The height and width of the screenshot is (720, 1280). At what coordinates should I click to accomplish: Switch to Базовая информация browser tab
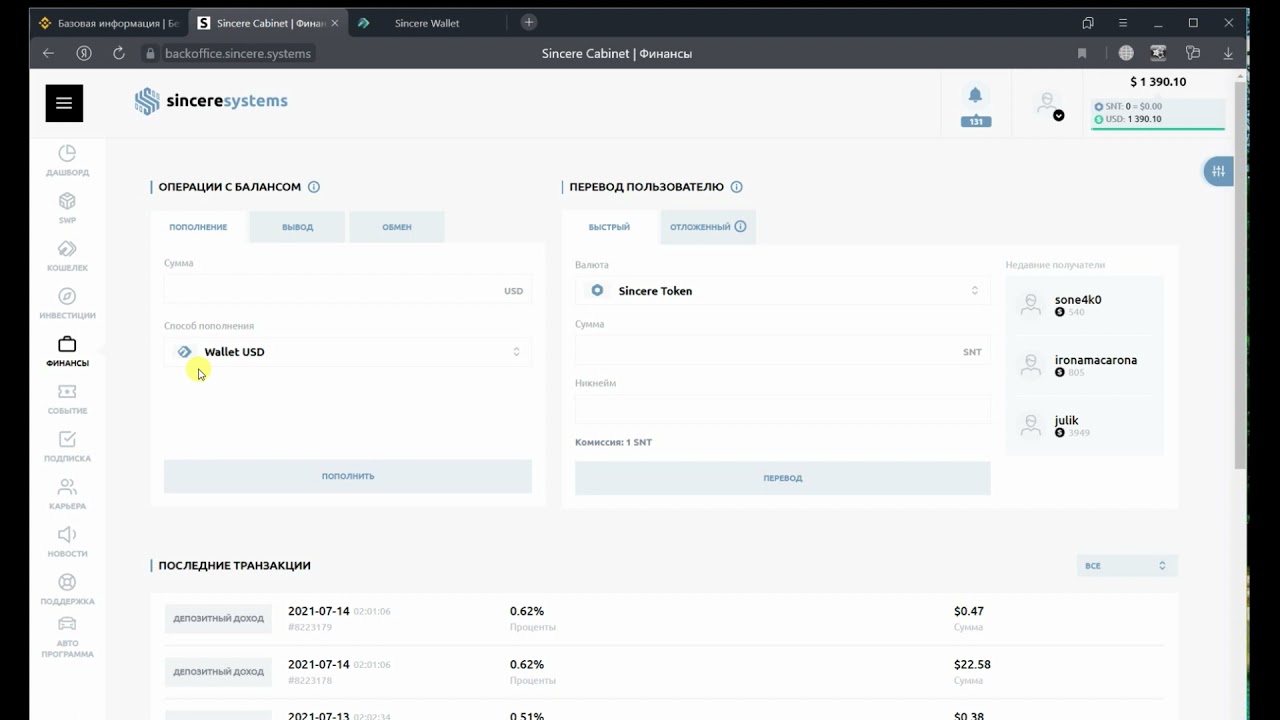click(x=109, y=23)
